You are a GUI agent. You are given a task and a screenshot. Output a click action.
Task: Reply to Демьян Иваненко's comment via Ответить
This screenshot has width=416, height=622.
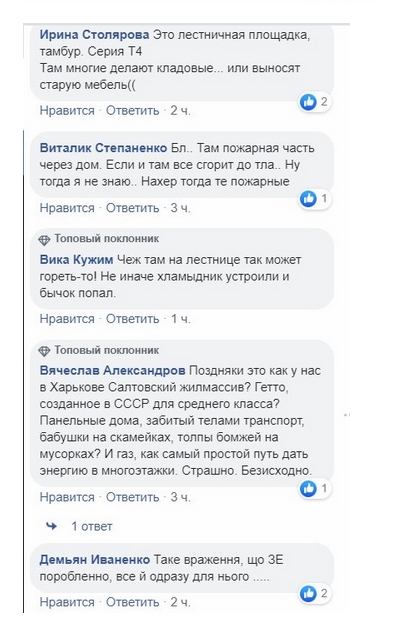click(132, 603)
